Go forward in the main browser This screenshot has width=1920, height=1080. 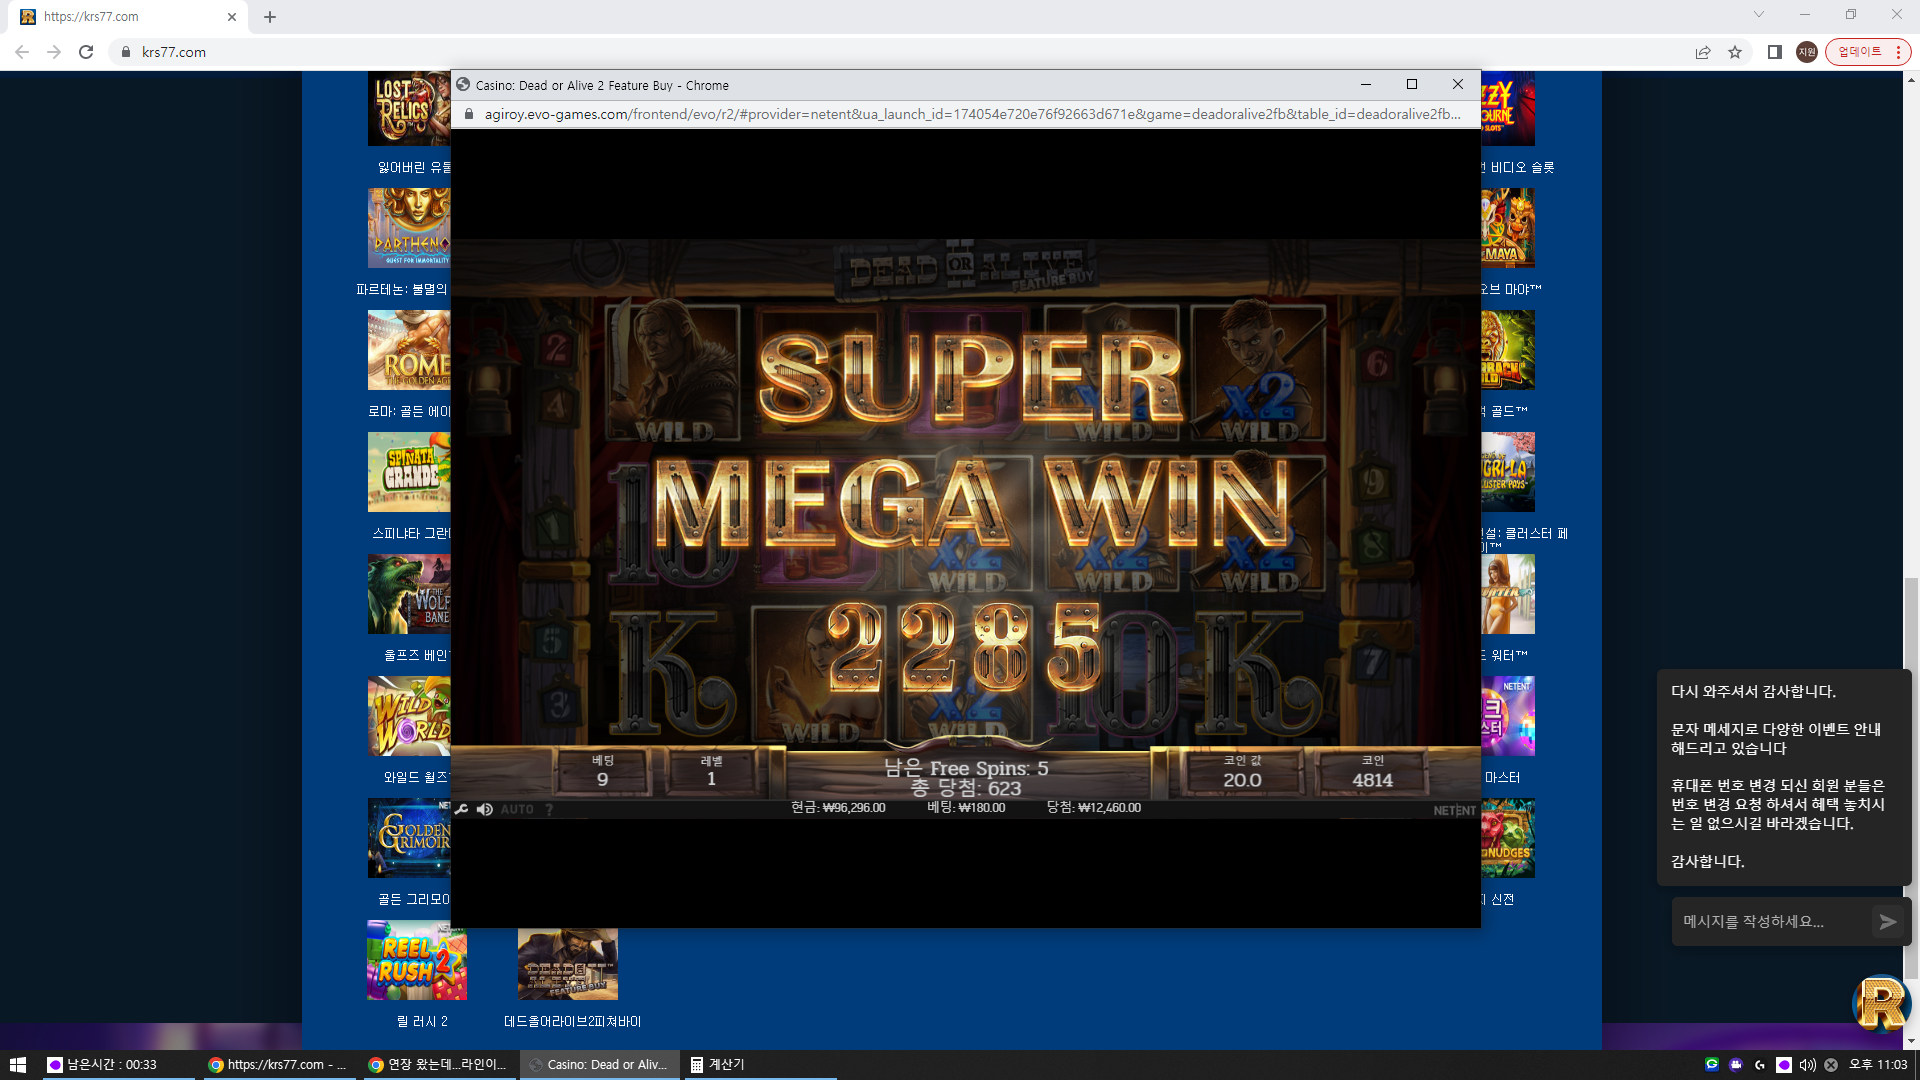54,52
